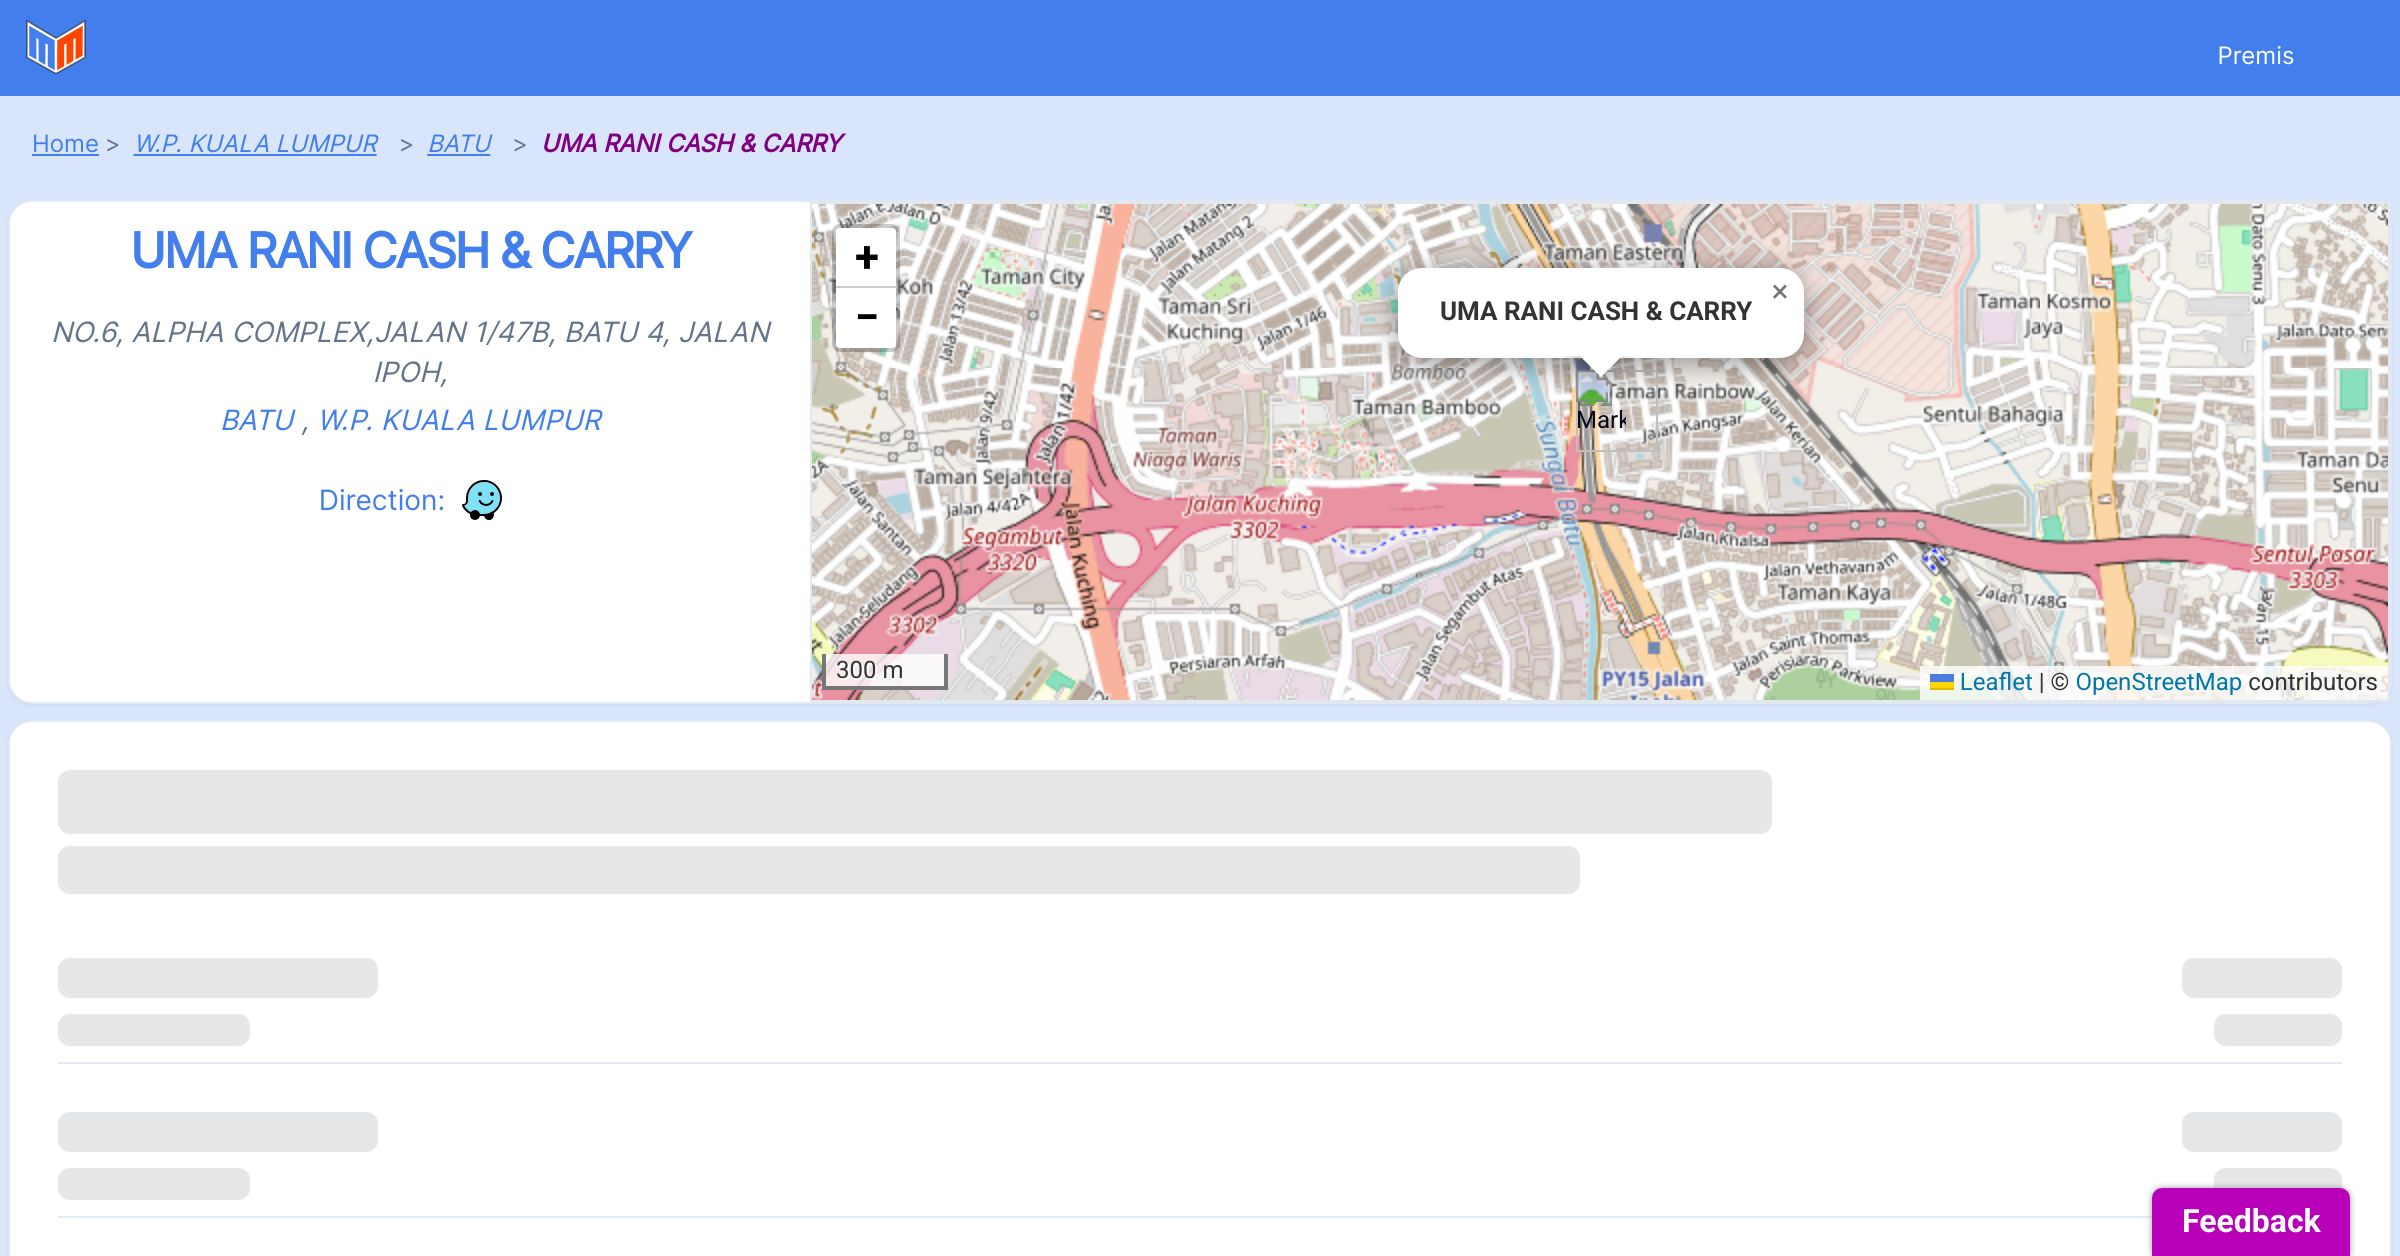Open the Premis menu item
Image resolution: width=2400 pixels, height=1256 pixels.
click(2255, 56)
